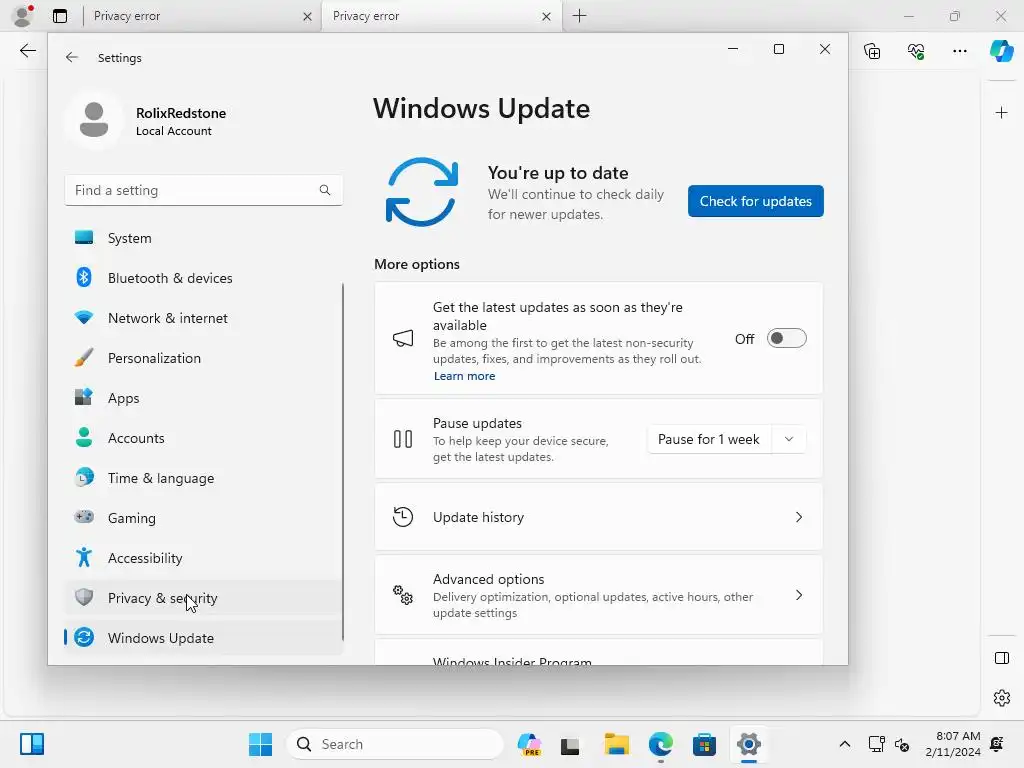Viewport: 1024px width, 768px height.
Task: Open Update history chevron
Action: [799, 517]
